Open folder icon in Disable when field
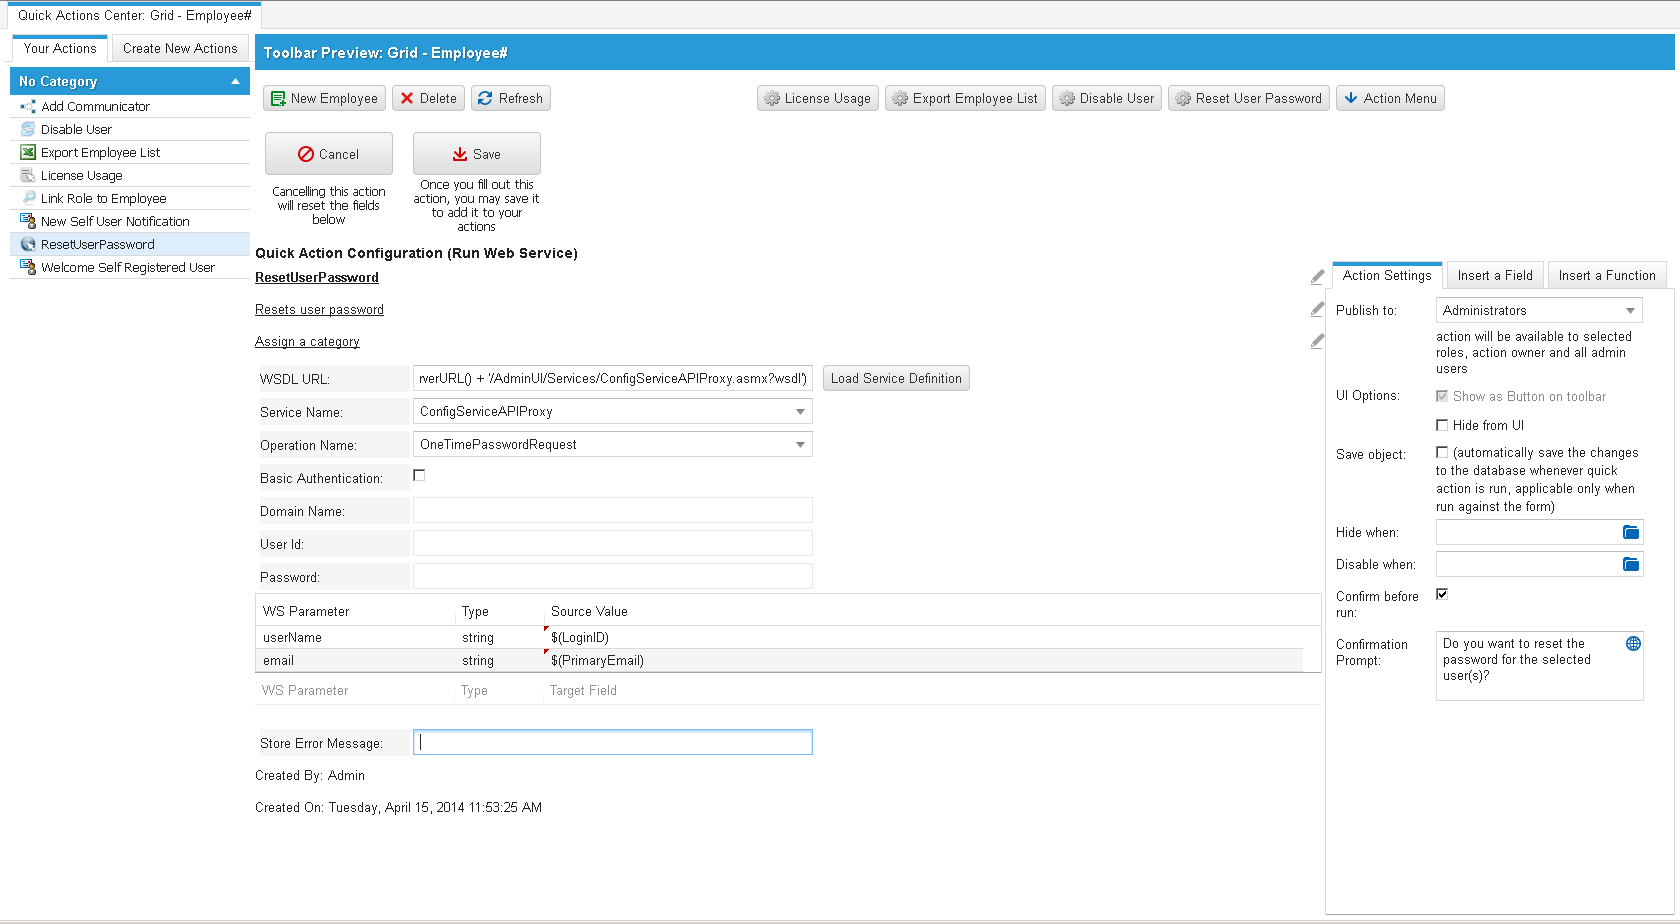The image size is (1680, 924). 1630,564
